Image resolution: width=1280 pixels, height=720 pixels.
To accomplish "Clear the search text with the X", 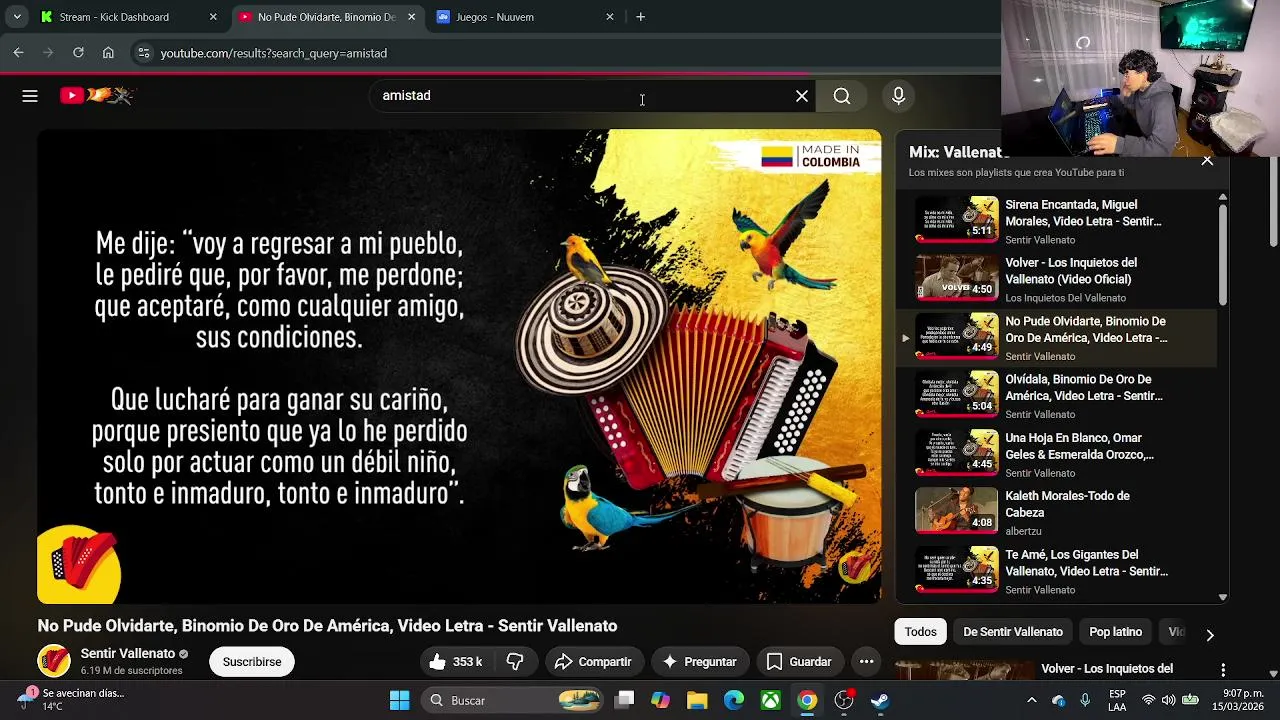I will [x=802, y=96].
